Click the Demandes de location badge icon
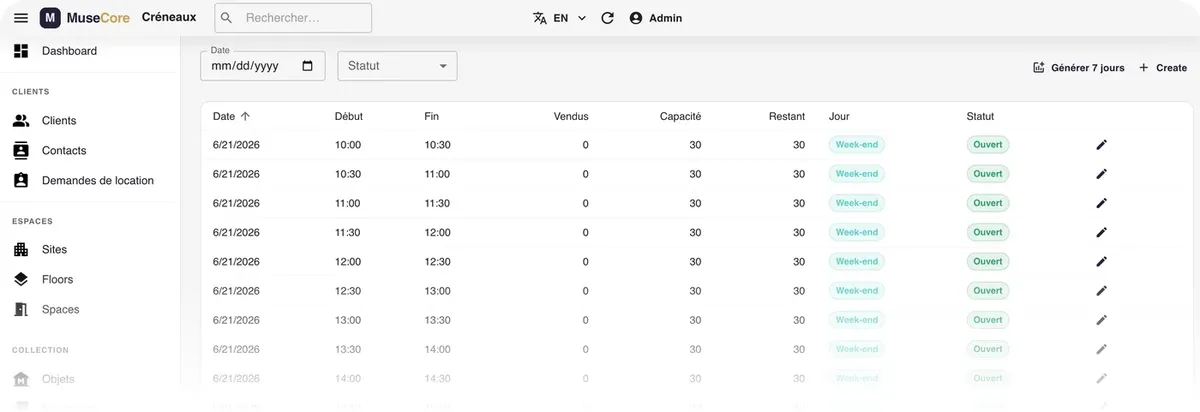This screenshot has width=1200, height=412. coord(21,181)
